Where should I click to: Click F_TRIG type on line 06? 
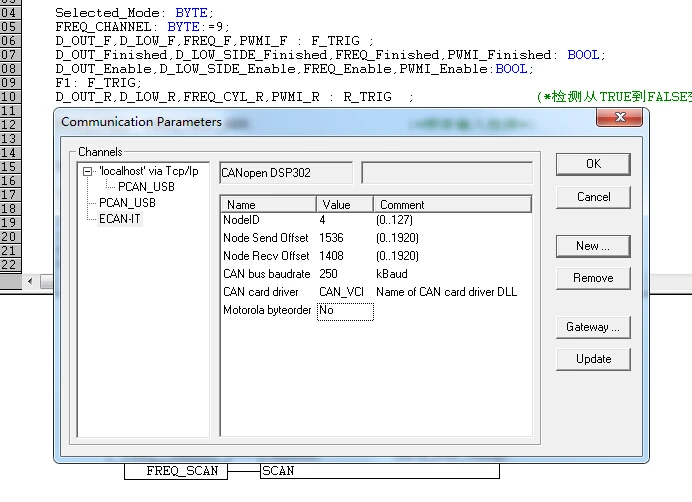[x=335, y=41]
